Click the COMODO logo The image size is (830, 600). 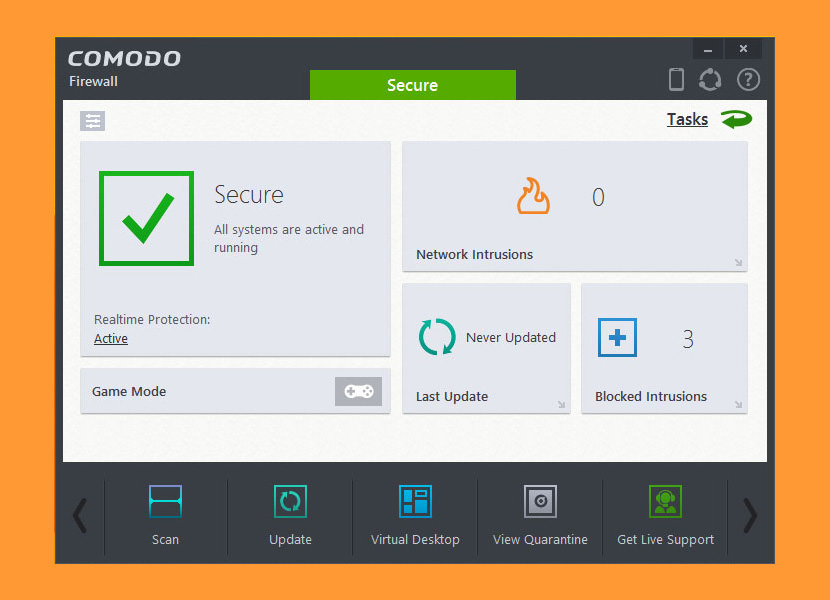pyautogui.click(x=124, y=58)
